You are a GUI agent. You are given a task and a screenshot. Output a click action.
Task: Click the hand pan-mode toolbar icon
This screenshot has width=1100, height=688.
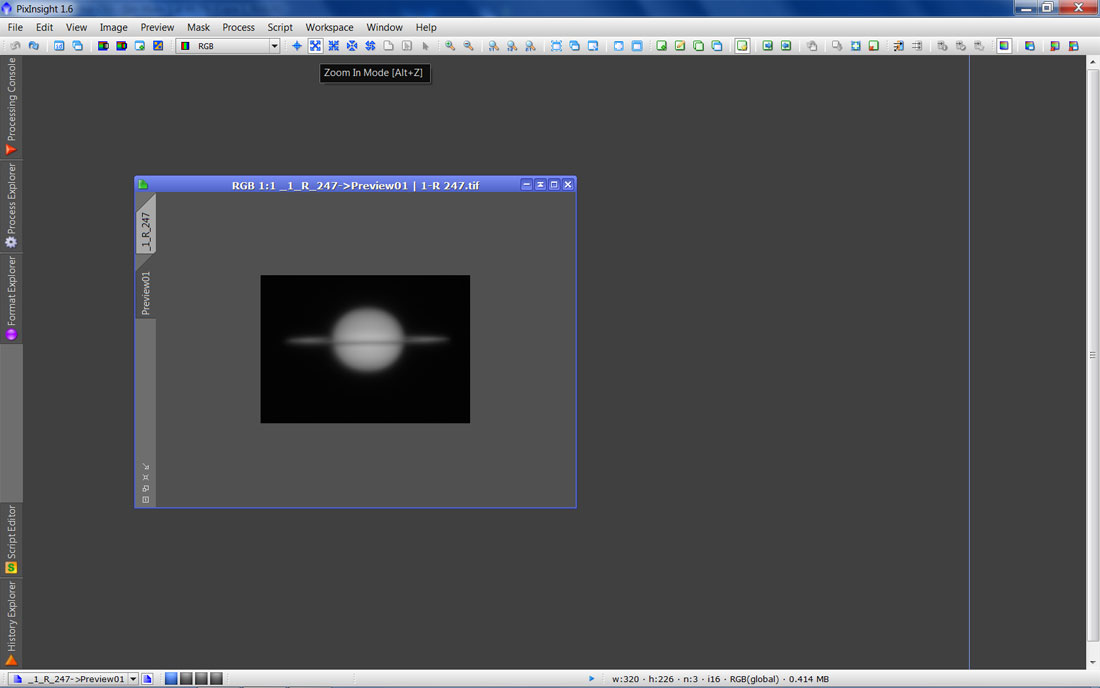(812, 46)
